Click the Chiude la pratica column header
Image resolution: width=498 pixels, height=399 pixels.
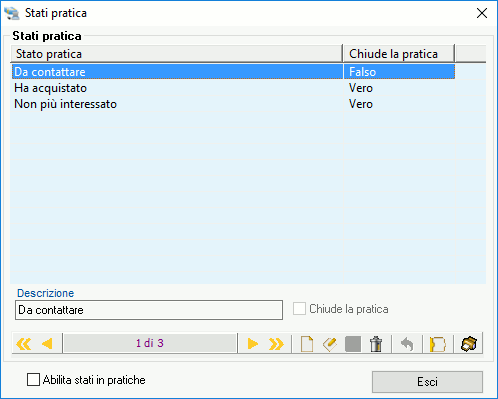tap(399, 54)
